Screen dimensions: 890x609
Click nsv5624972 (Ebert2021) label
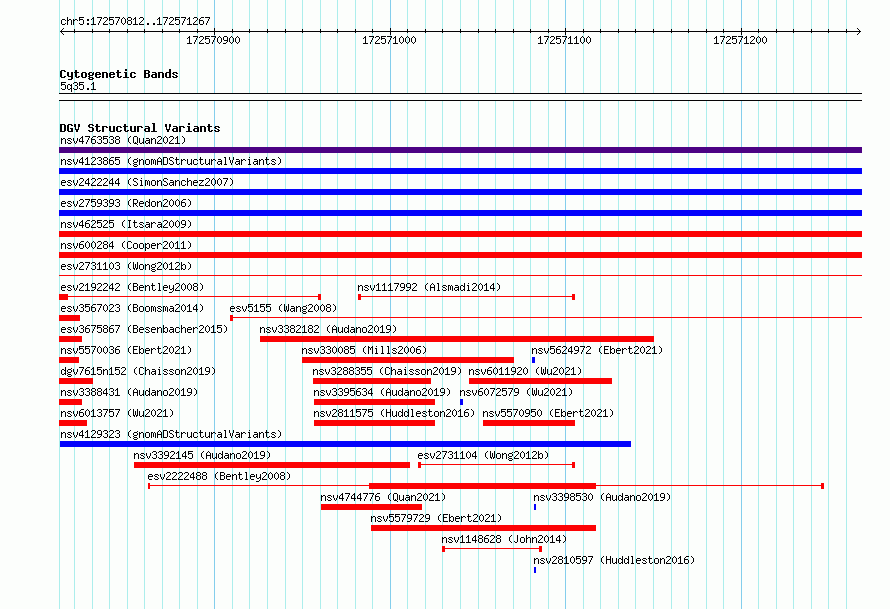[x=597, y=350]
